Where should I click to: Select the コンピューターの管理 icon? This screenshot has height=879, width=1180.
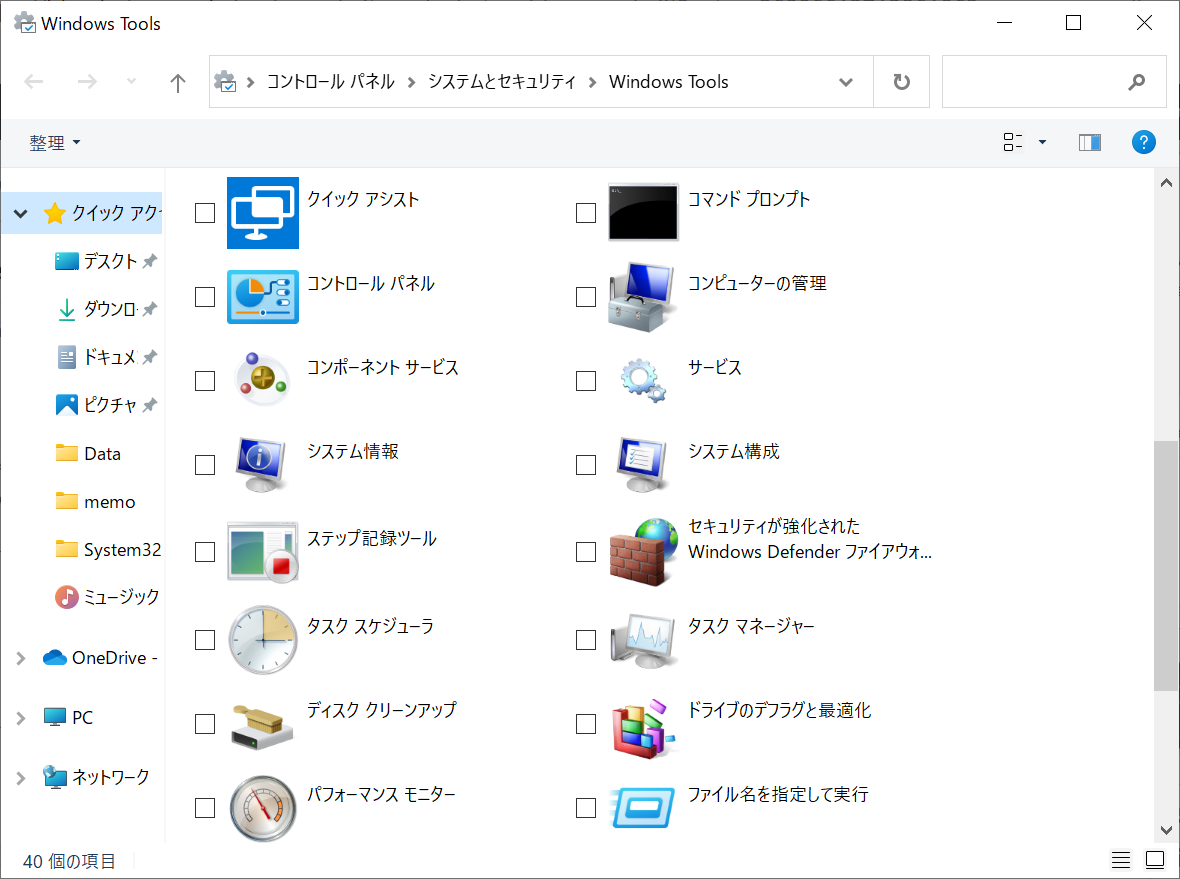pos(641,297)
